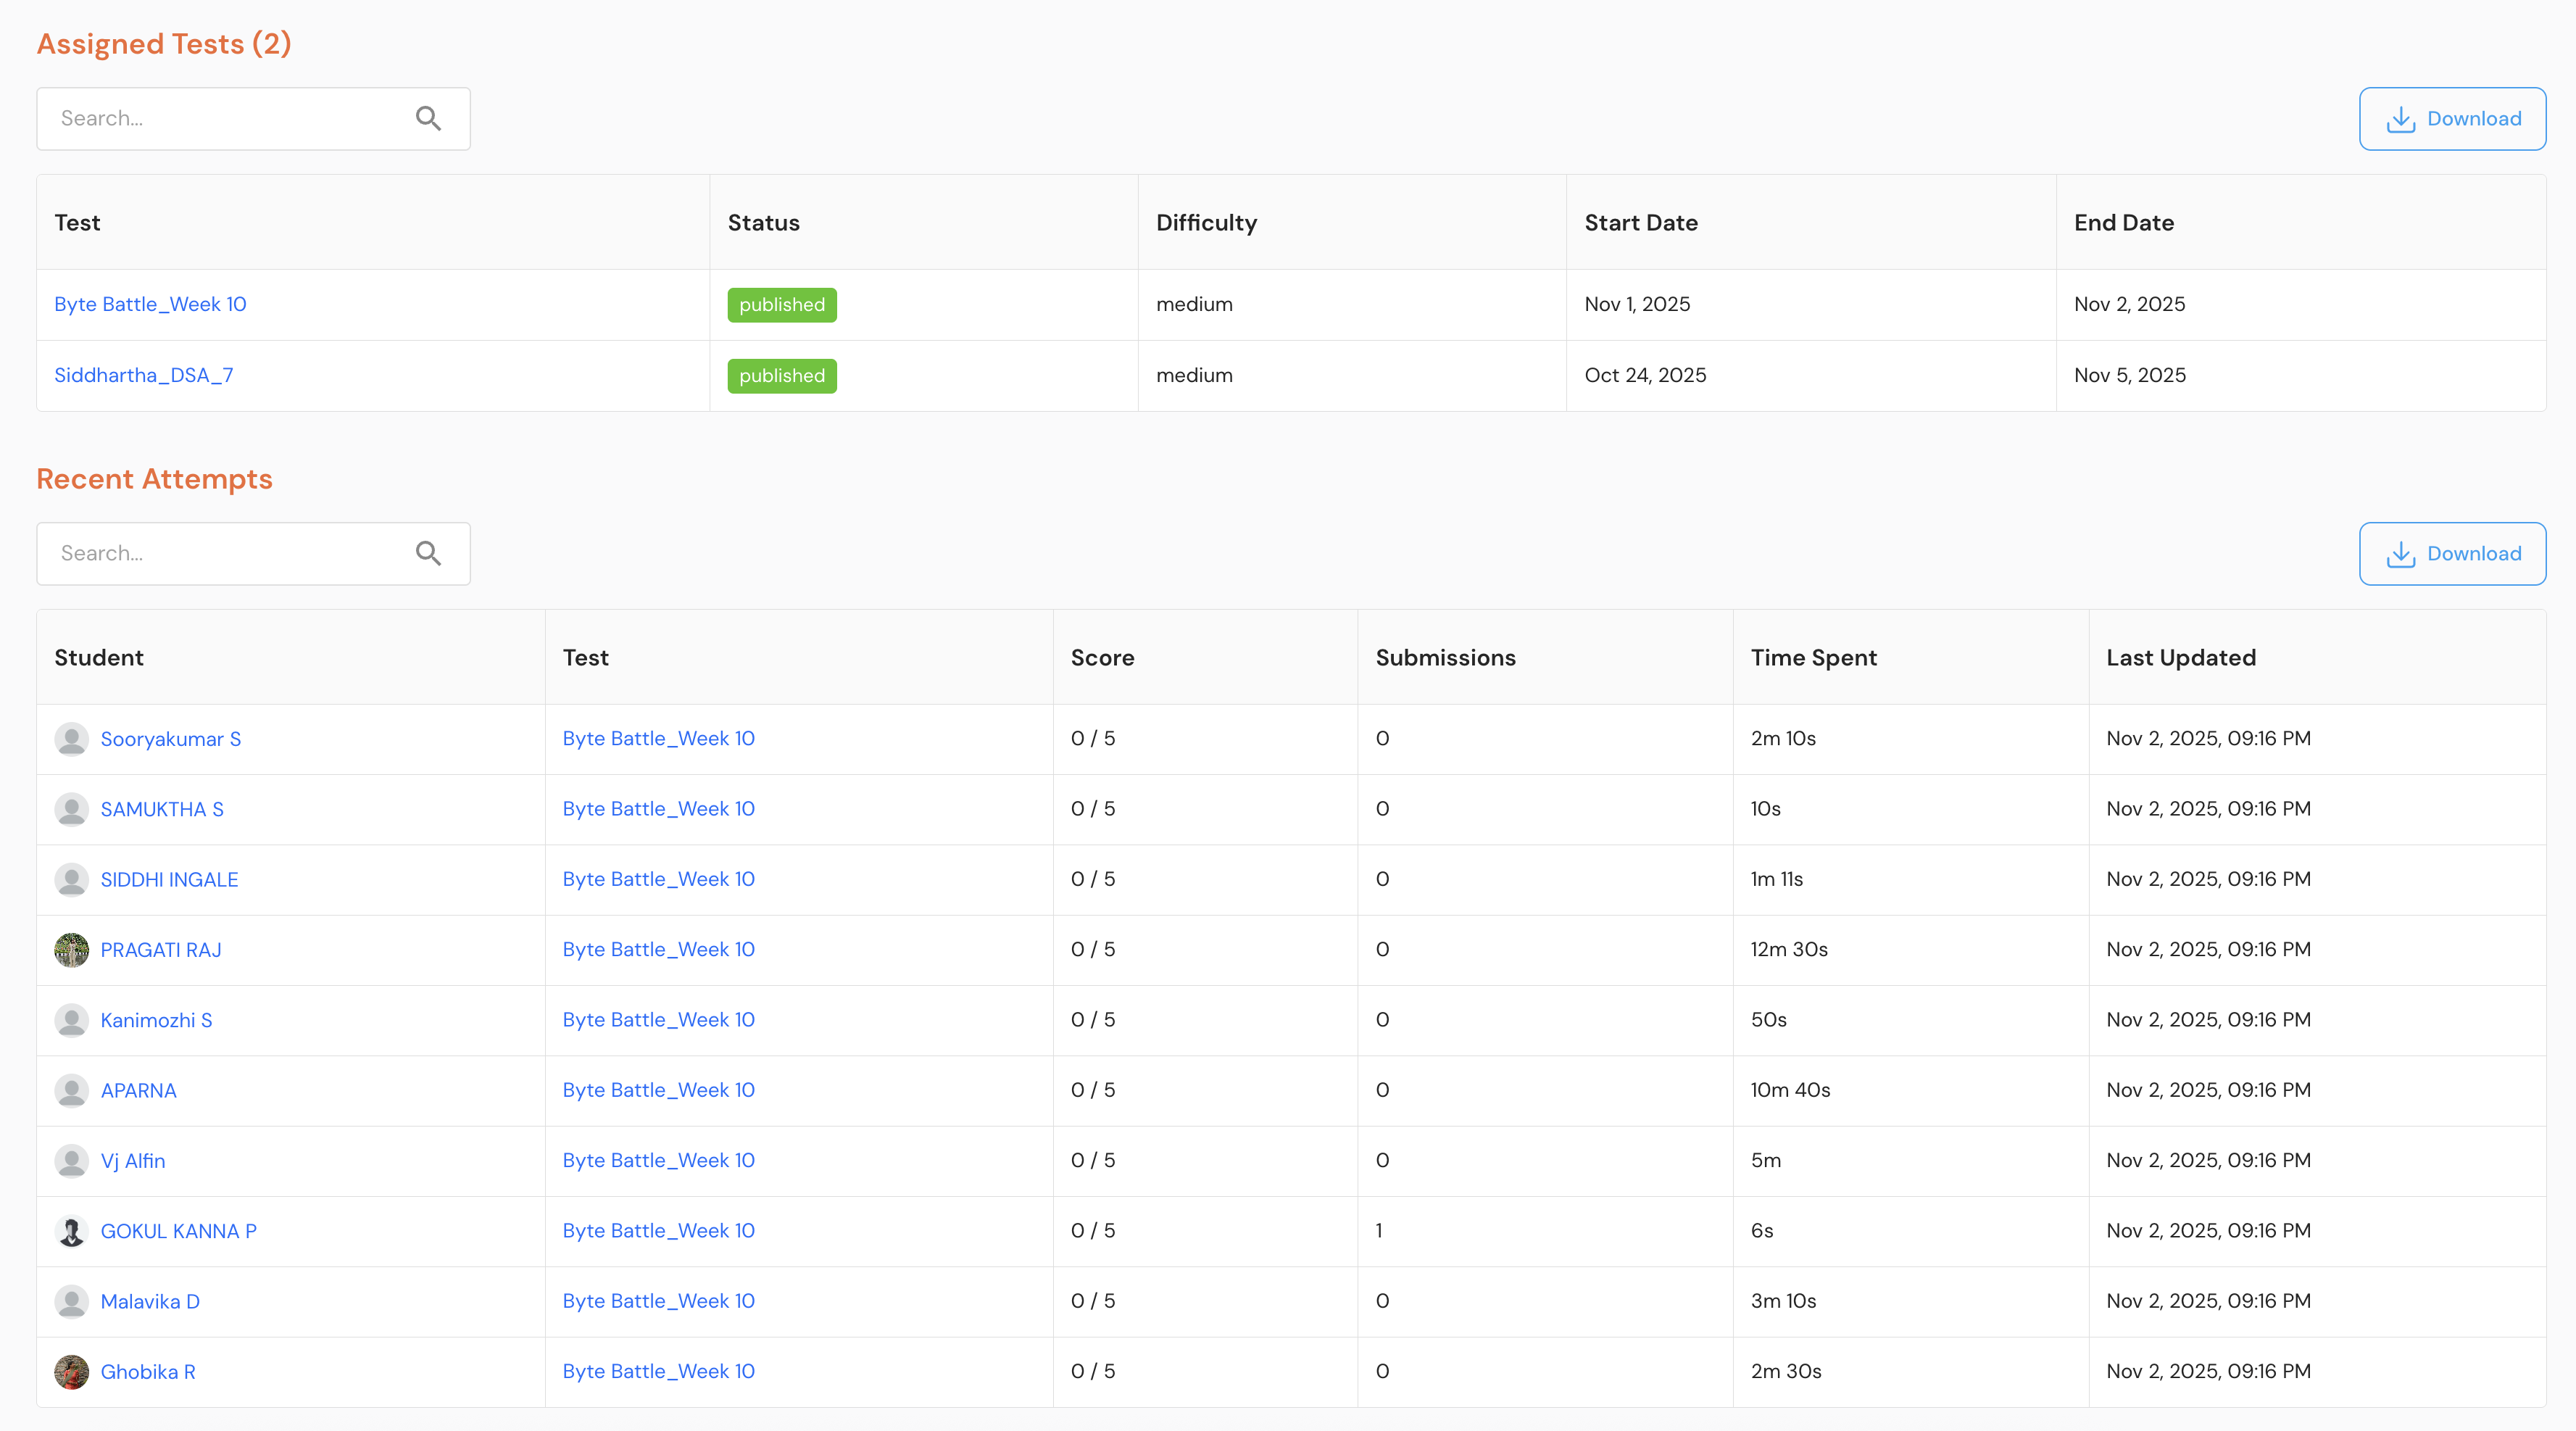Click Ghobika R's profile avatar
Image resolution: width=2576 pixels, height=1431 pixels.
[71, 1372]
